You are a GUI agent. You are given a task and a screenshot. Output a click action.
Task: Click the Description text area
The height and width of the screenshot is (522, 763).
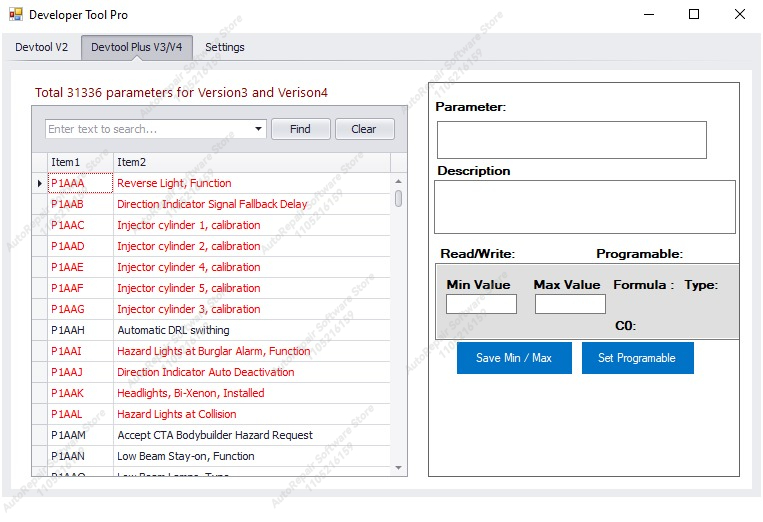tap(585, 207)
